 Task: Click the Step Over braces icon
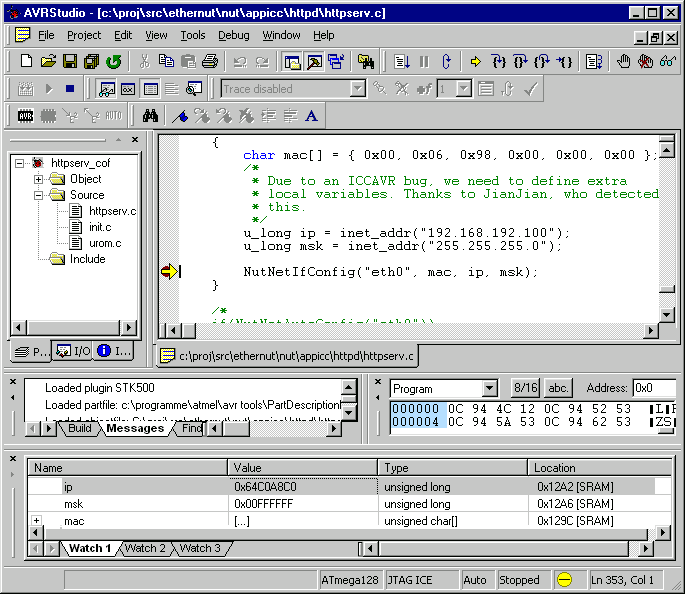pyautogui.click(x=520, y=62)
